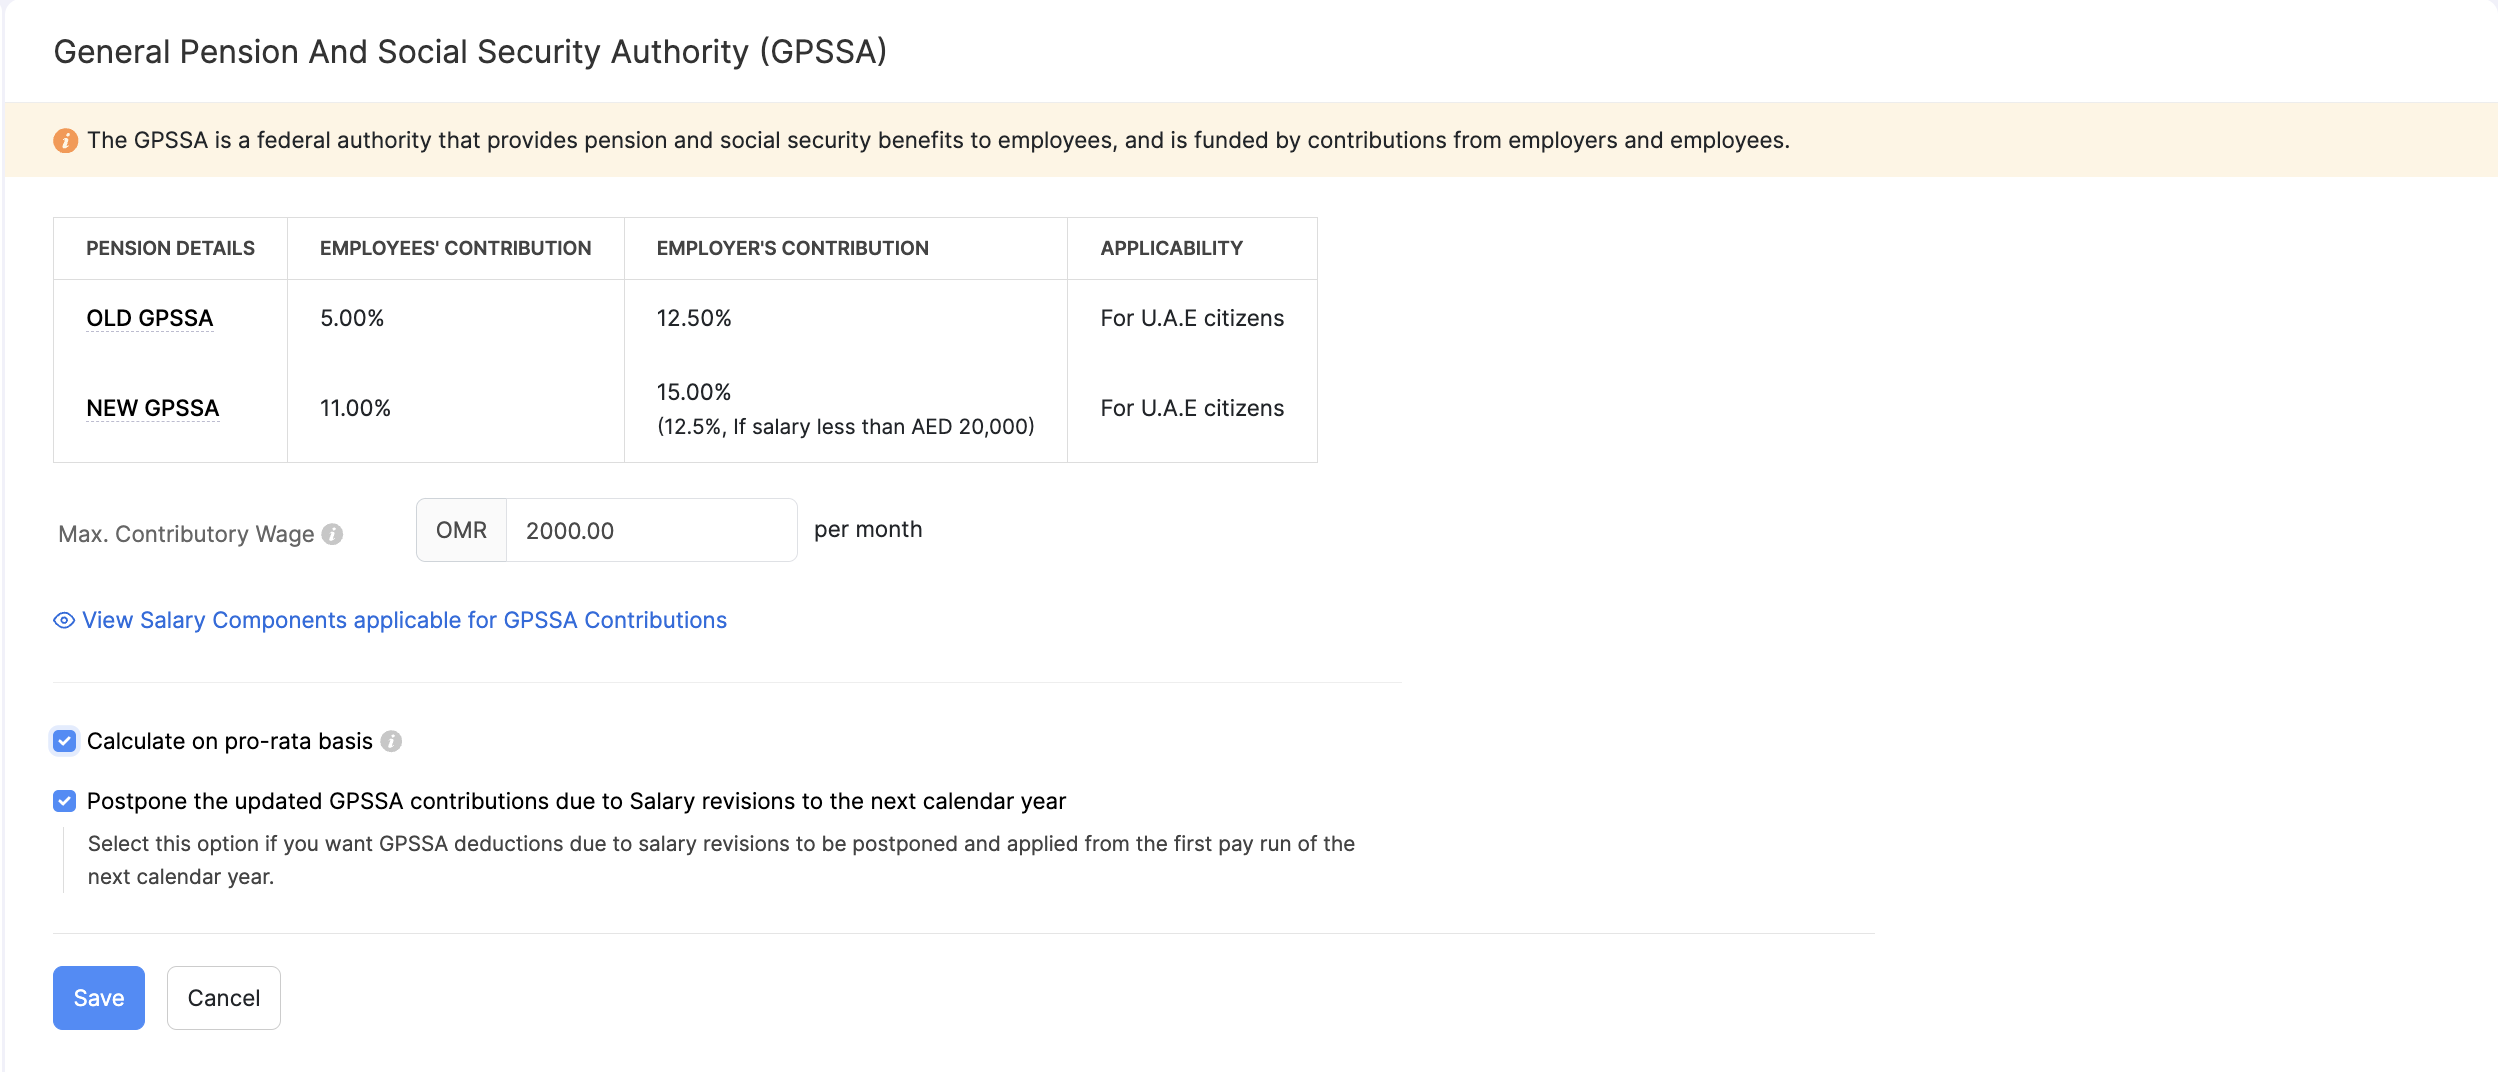Open View Salary Components applicable for GPSSA link
Screen dimensions: 2498x1072
click(x=404, y=620)
